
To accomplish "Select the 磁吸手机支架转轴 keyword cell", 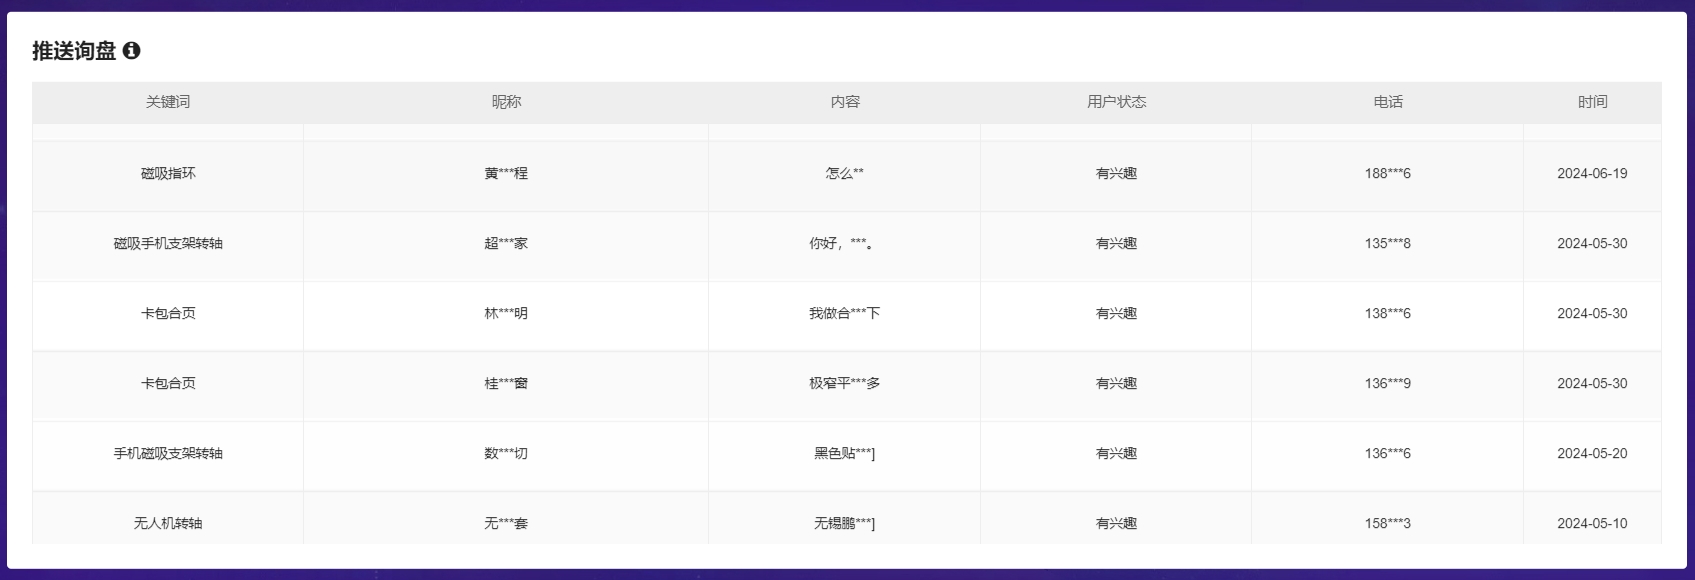I will click(x=168, y=244).
